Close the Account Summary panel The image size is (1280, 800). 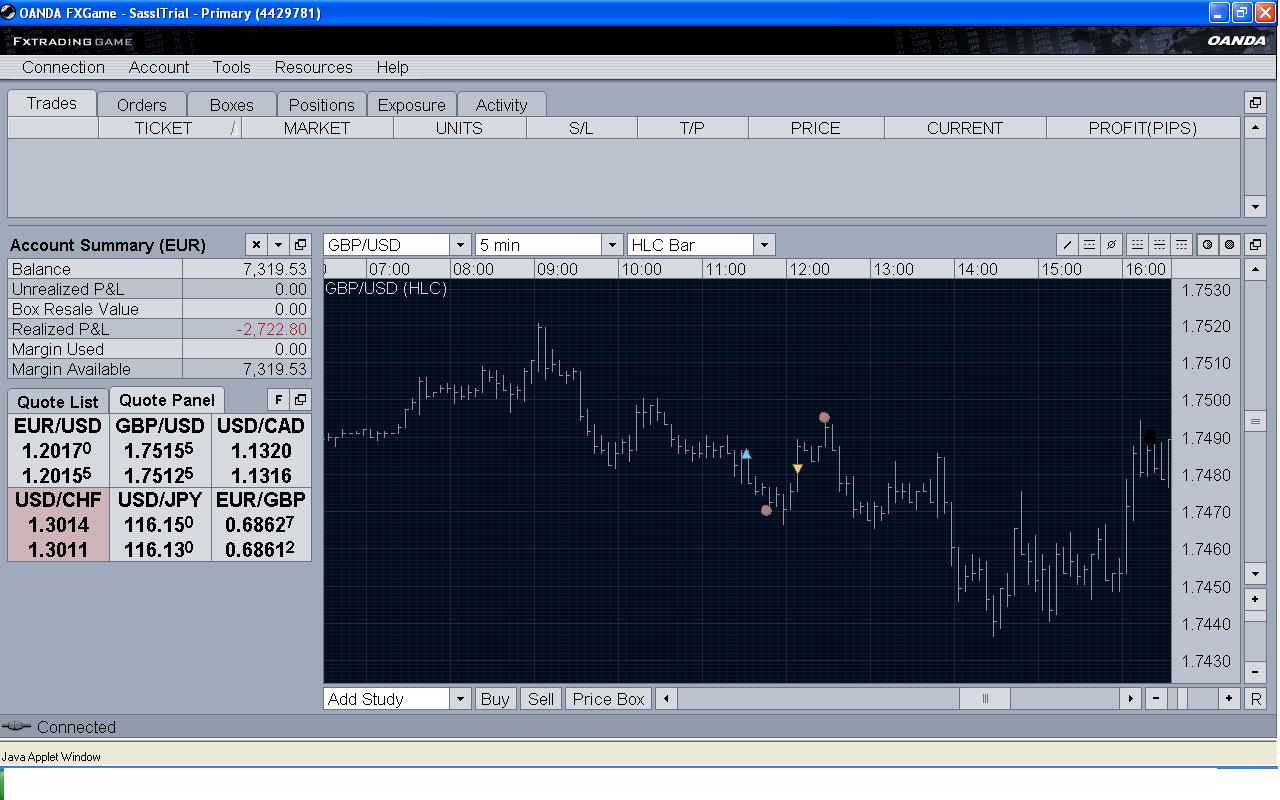(256, 245)
